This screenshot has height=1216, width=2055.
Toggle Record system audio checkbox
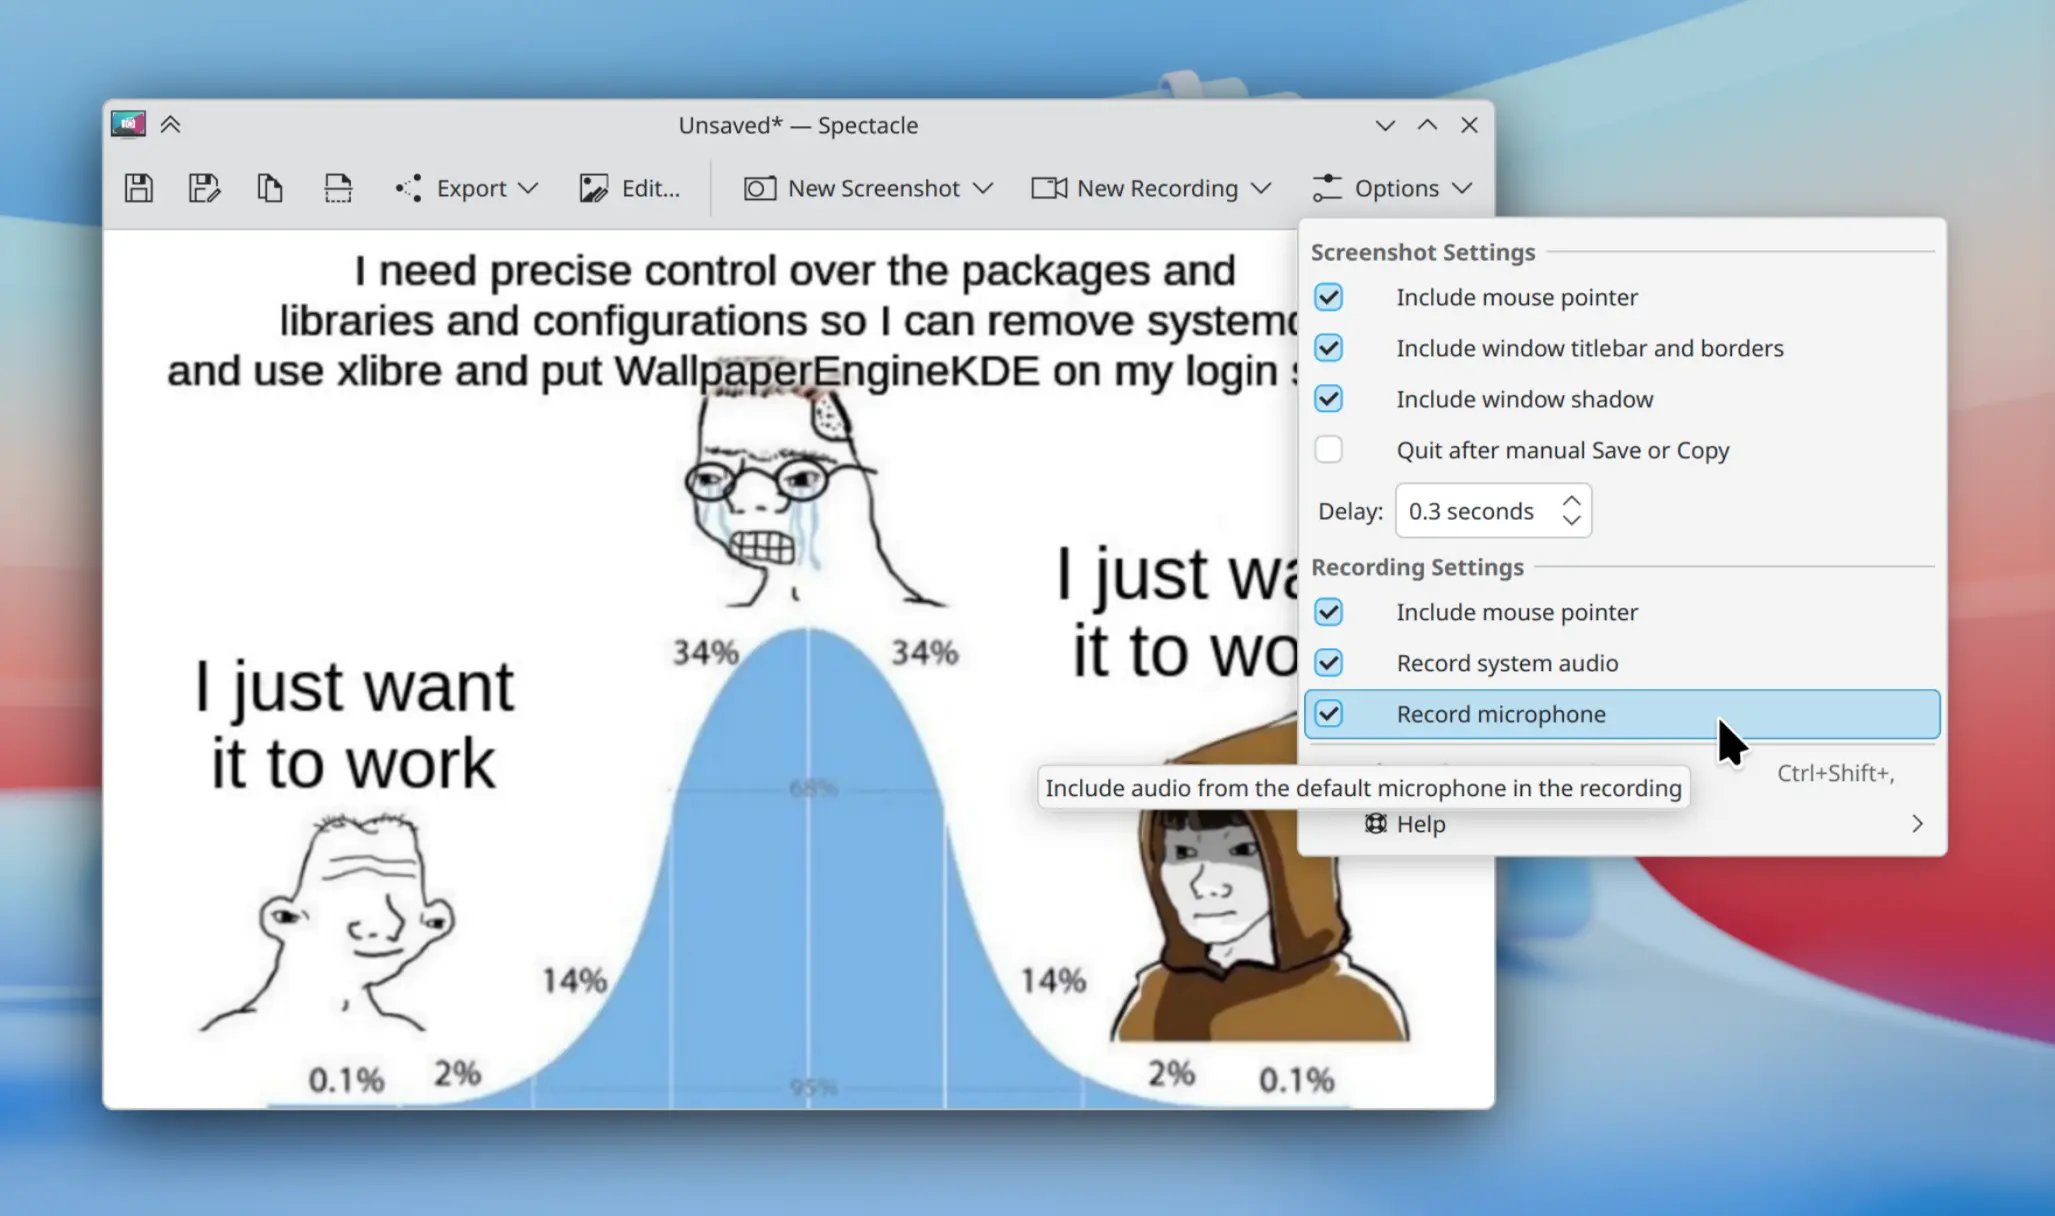tap(1328, 663)
